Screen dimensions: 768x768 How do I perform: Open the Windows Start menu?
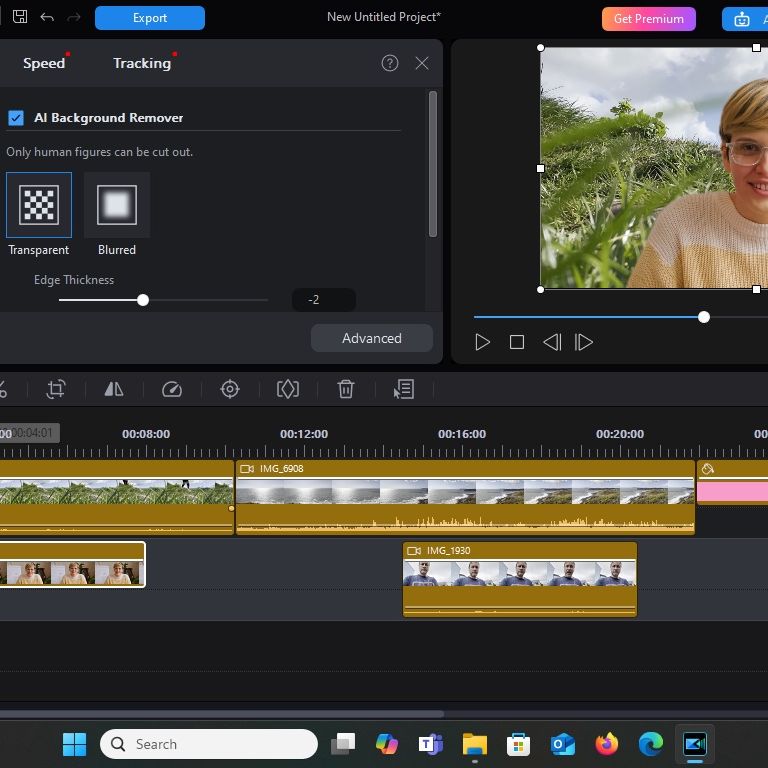coord(74,744)
